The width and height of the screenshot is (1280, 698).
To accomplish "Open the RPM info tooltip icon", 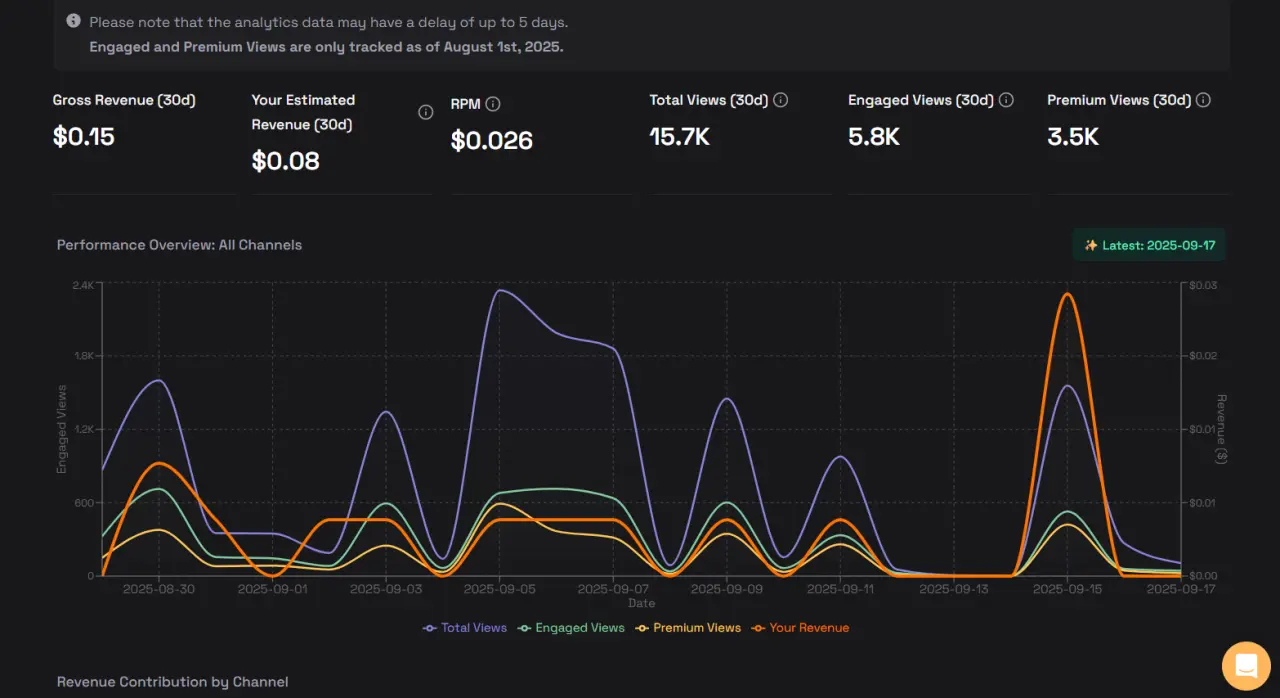I will (x=493, y=104).
